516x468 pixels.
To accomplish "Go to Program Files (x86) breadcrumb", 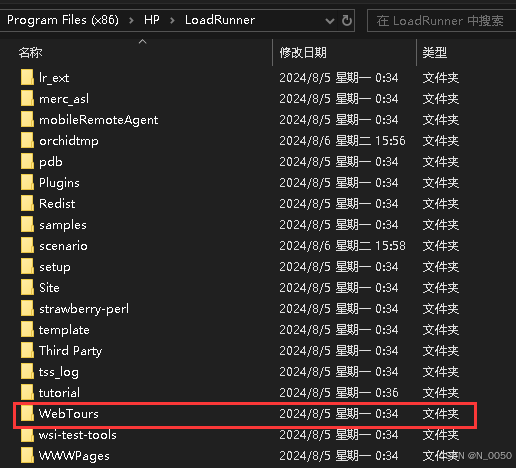I will [x=63, y=20].
